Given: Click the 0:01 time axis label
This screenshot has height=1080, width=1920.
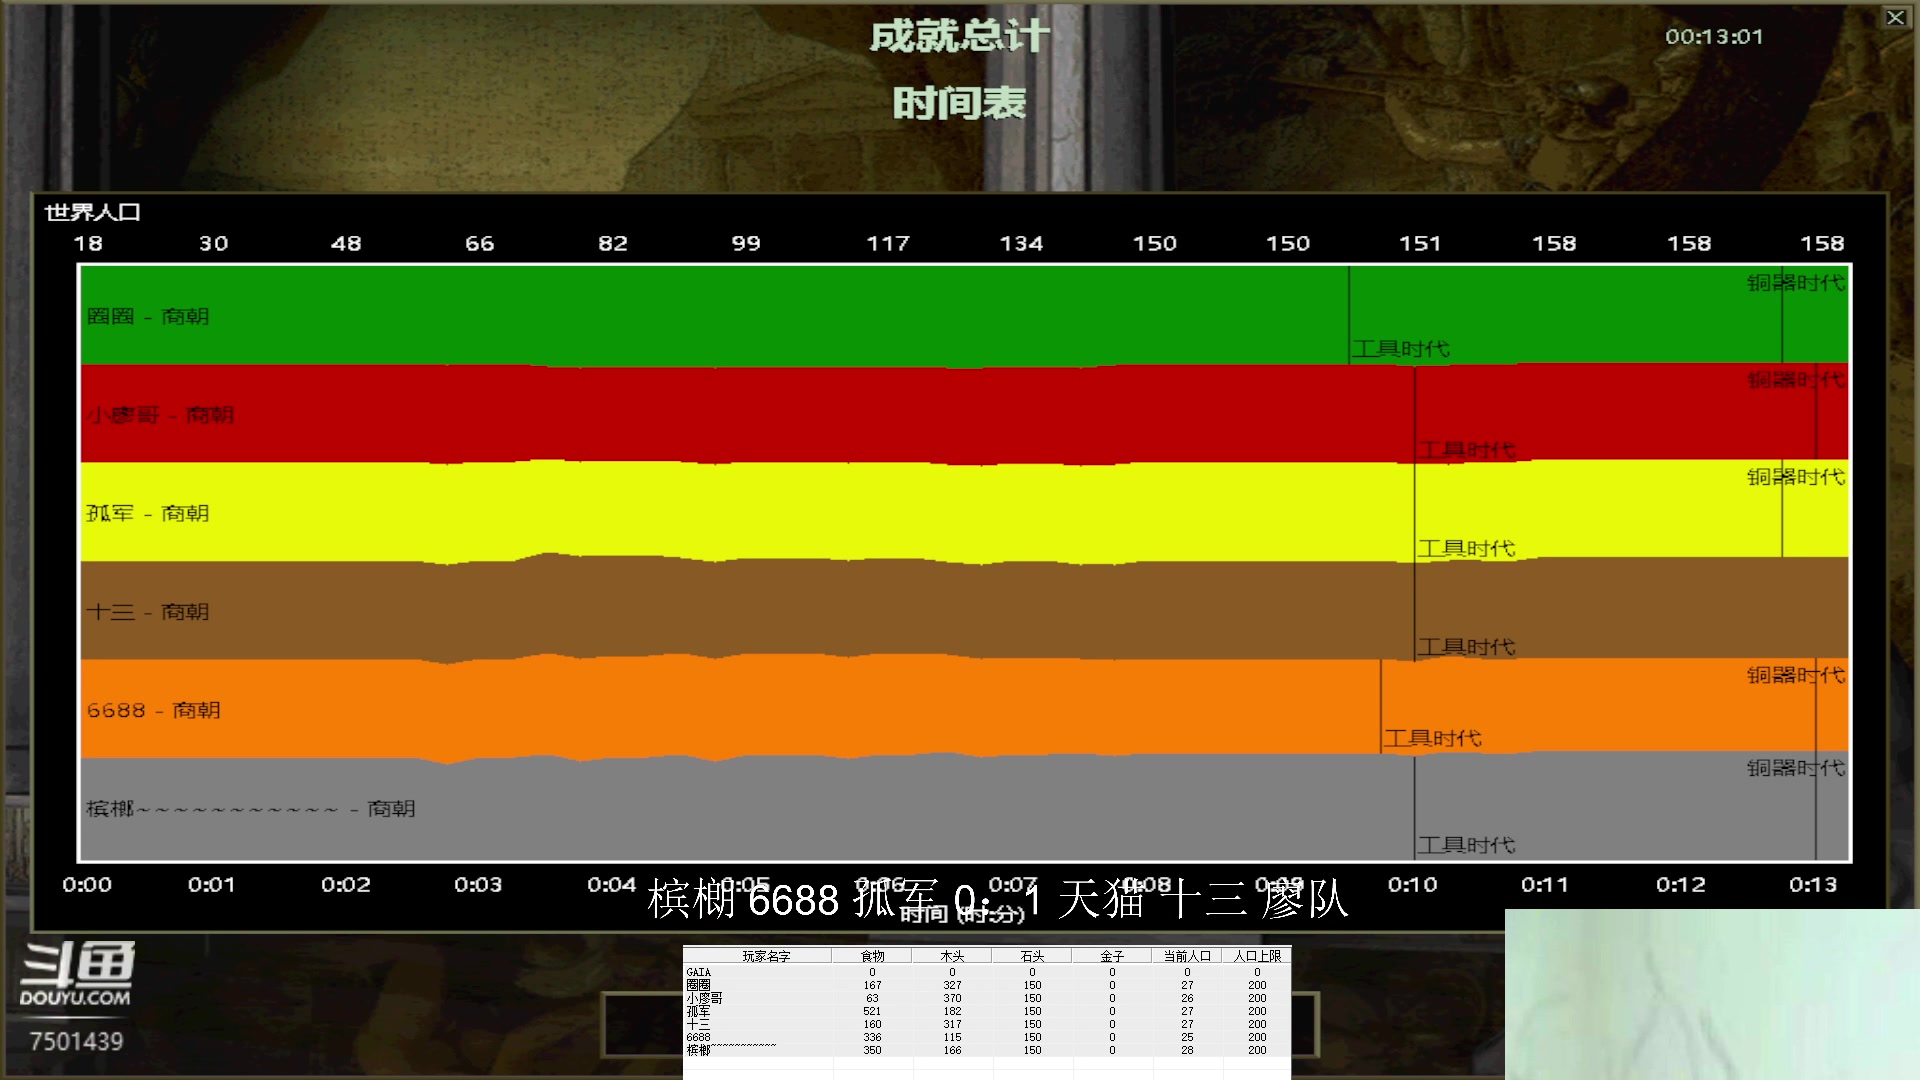Looking at the screenshot, I should [211, 885].
